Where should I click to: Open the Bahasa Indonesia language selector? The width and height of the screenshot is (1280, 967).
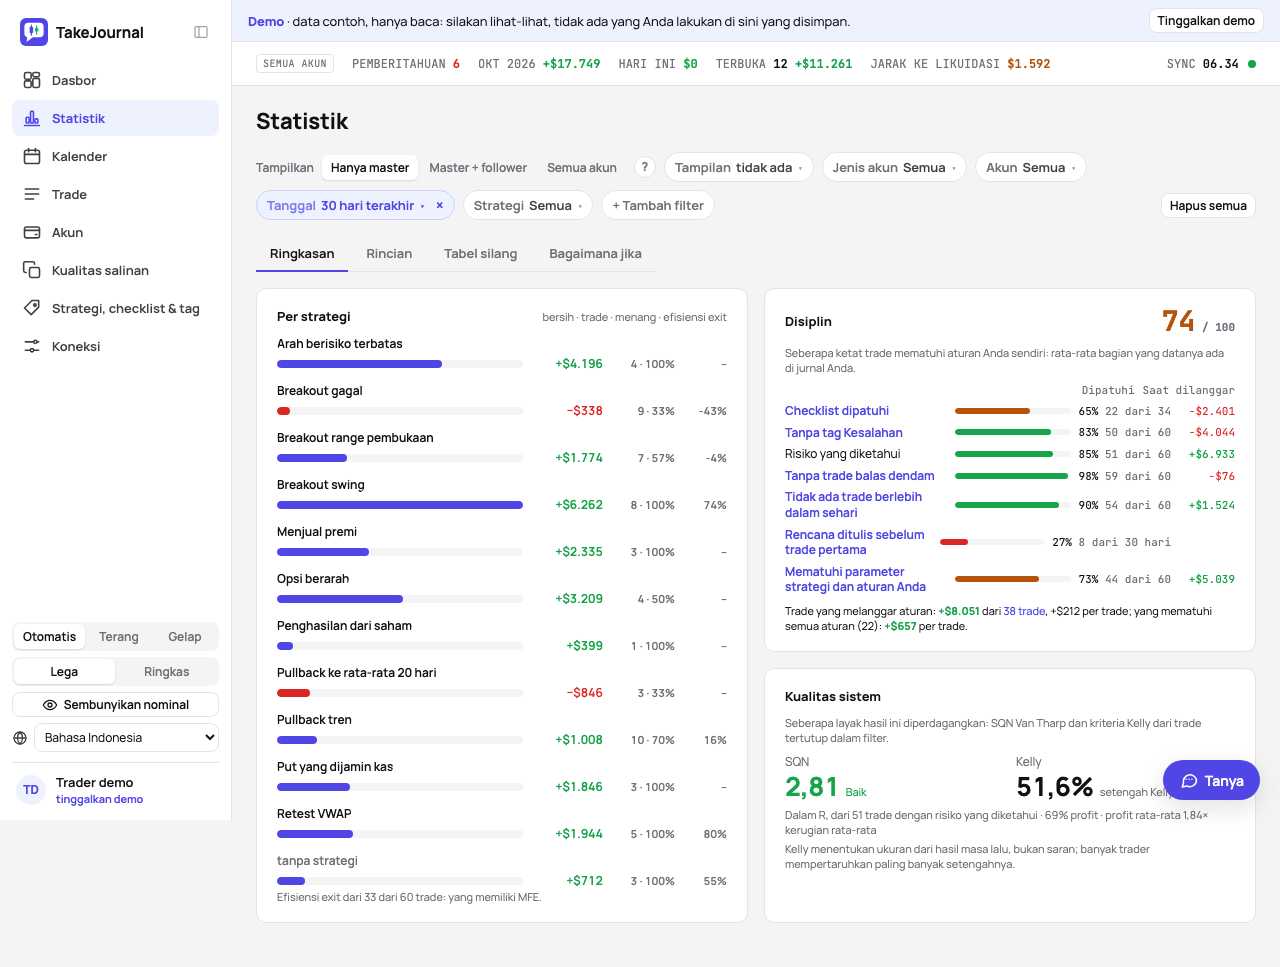(x=126, y=738)
